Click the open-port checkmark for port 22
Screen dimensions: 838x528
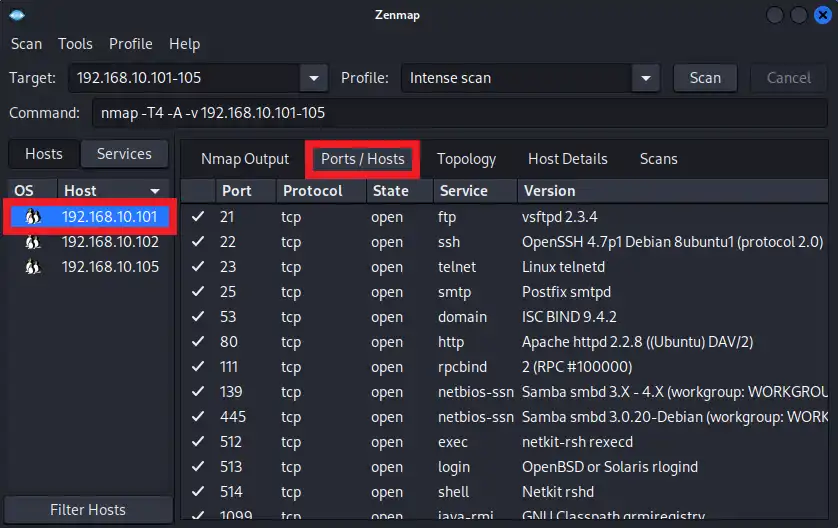click(198, 242)
